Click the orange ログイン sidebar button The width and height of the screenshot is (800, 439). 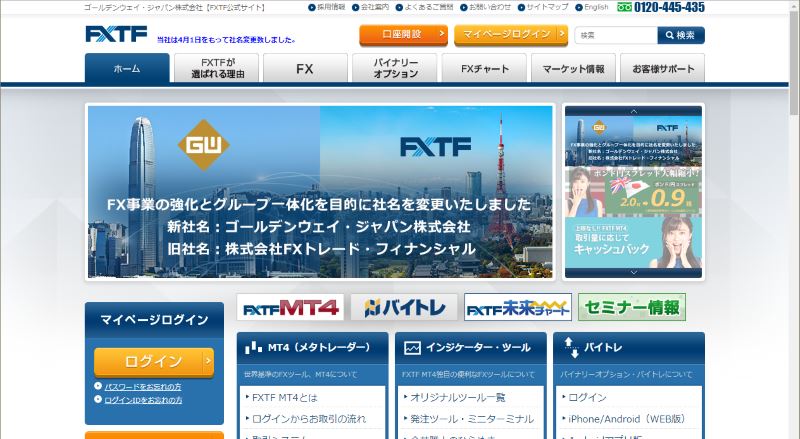154,362
